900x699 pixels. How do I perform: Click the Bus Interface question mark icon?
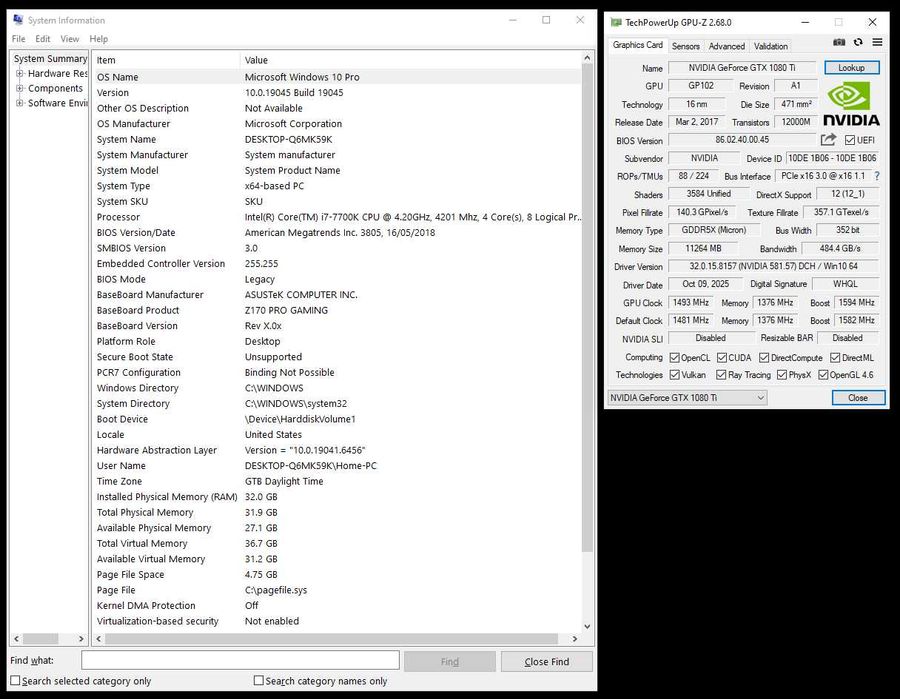click(877, 176)
